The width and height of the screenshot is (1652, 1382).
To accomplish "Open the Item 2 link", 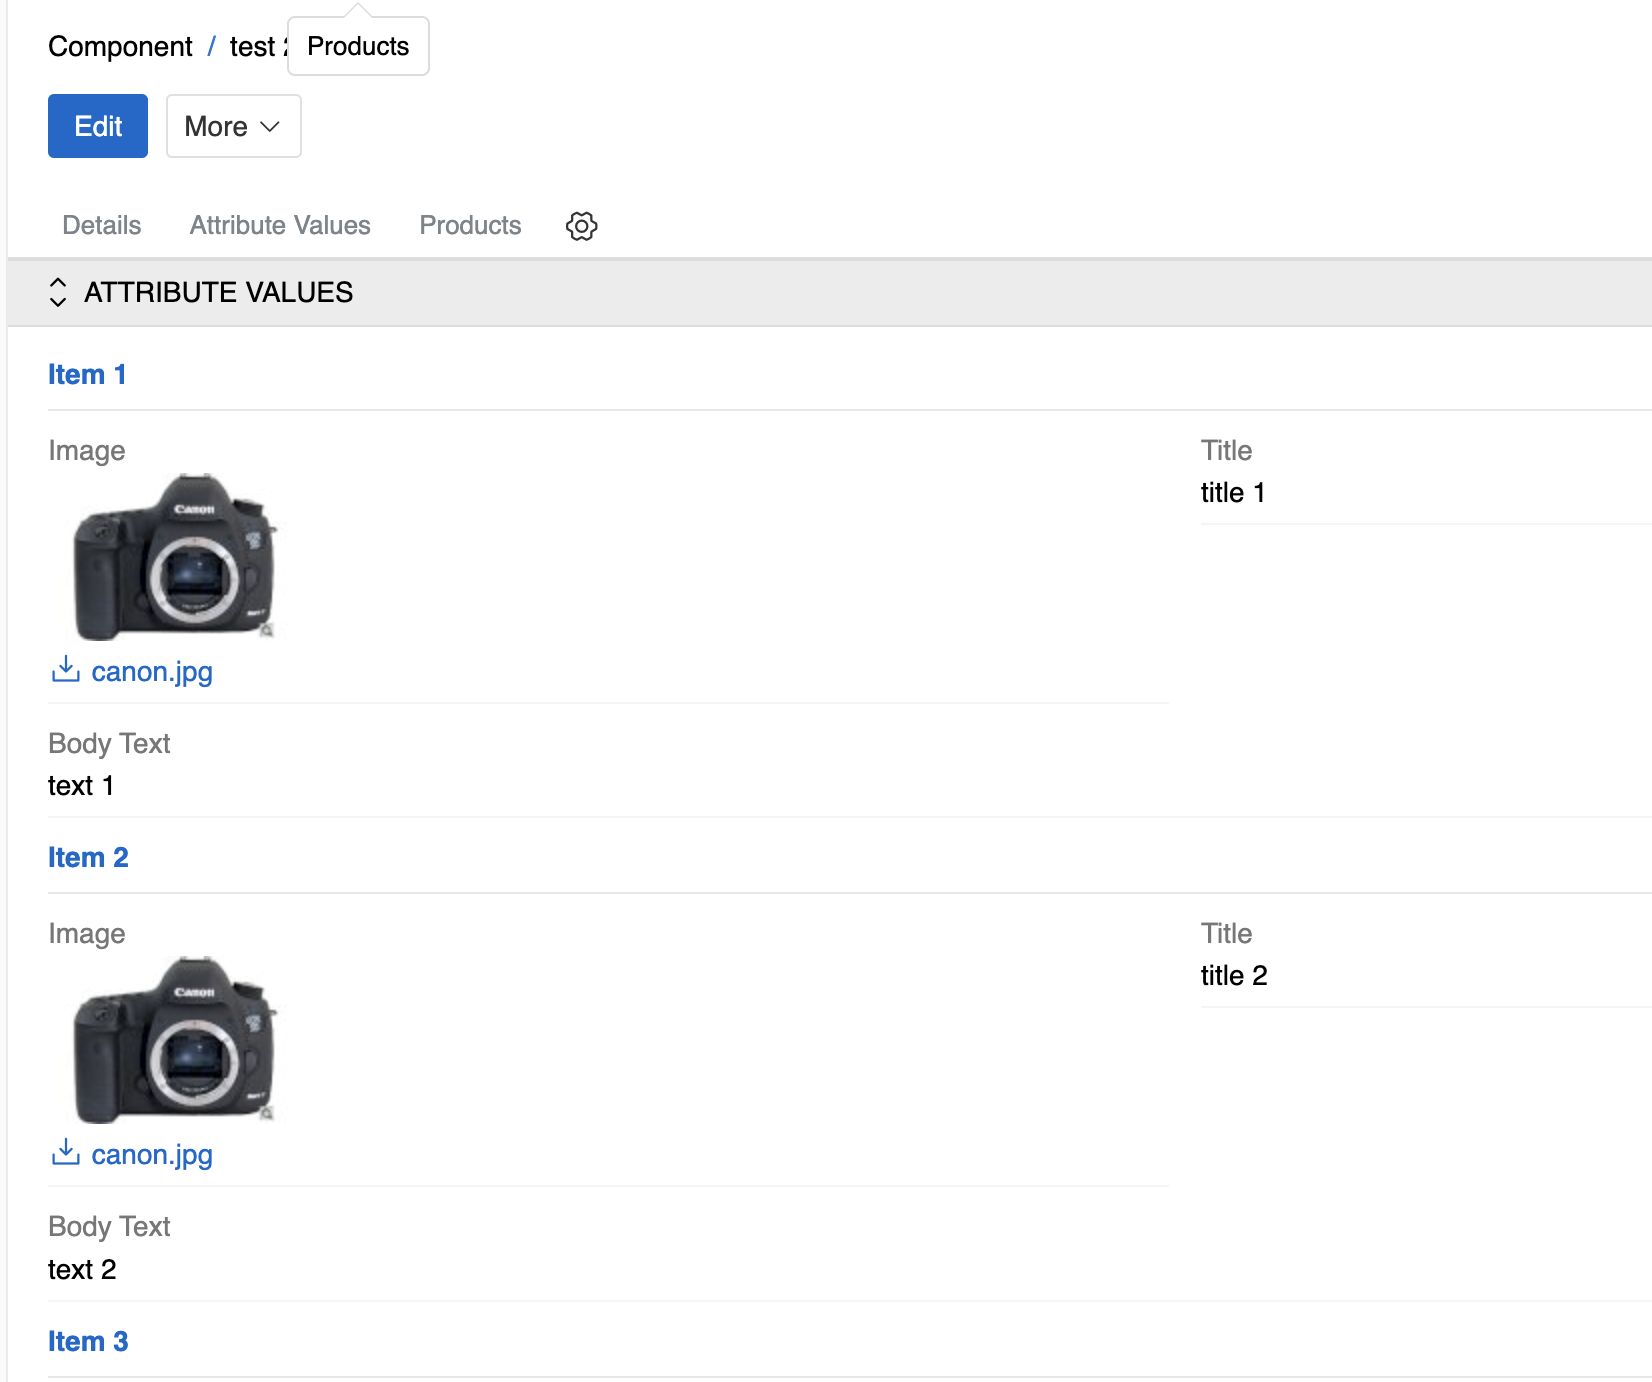I will click(88, 858).
